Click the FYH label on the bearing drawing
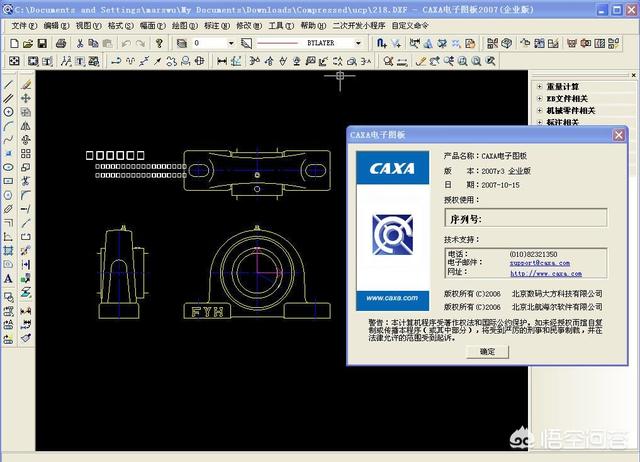 (x=207, y=312)
